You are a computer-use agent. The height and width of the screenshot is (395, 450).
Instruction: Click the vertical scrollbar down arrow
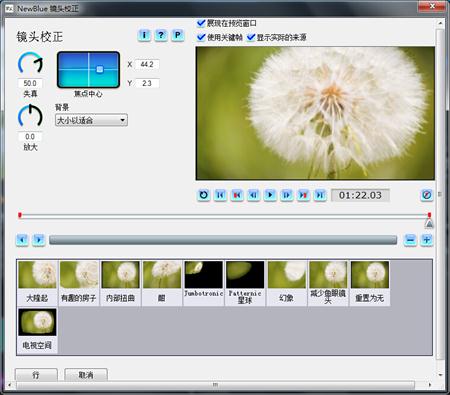(440, 375)
